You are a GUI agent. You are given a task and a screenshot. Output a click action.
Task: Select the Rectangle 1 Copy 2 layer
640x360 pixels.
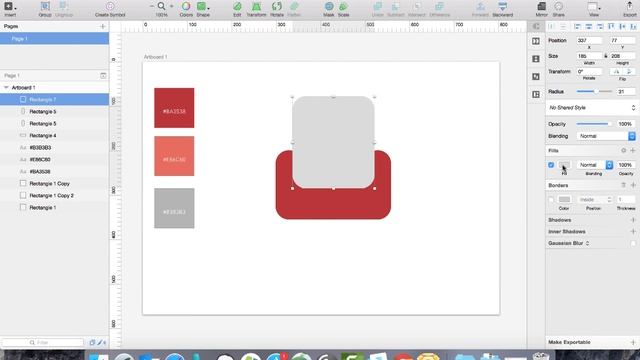tap(54, 196)
